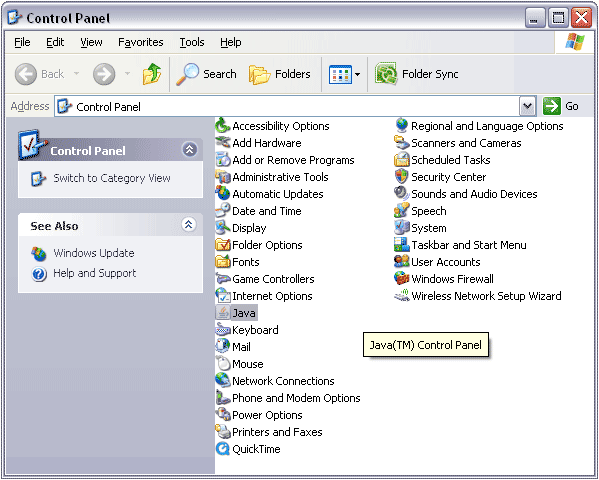Viewport: 599px width, 480px height.
Task: Go up one folder level
Action: pyautogui.click(x=152, y=74)
